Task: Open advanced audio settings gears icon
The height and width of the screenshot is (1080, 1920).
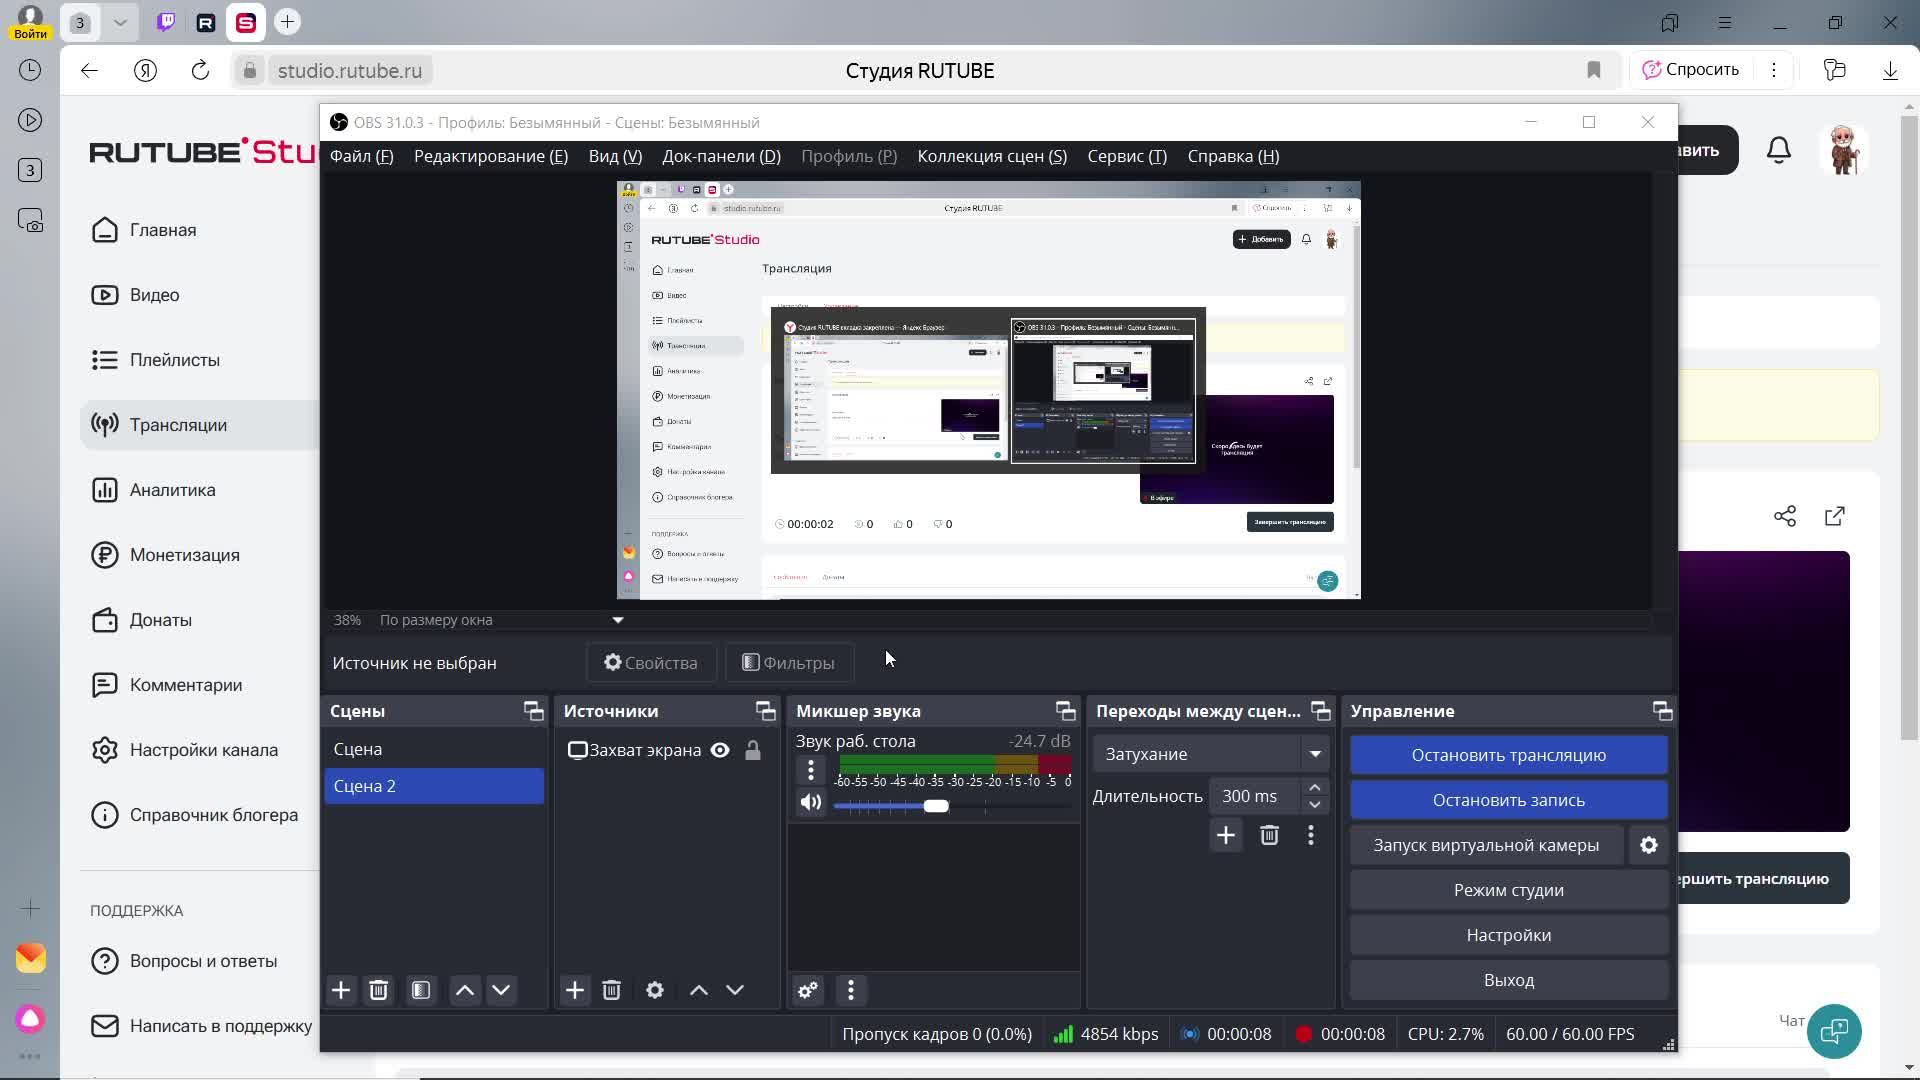Action: click(x=808, y=990)
